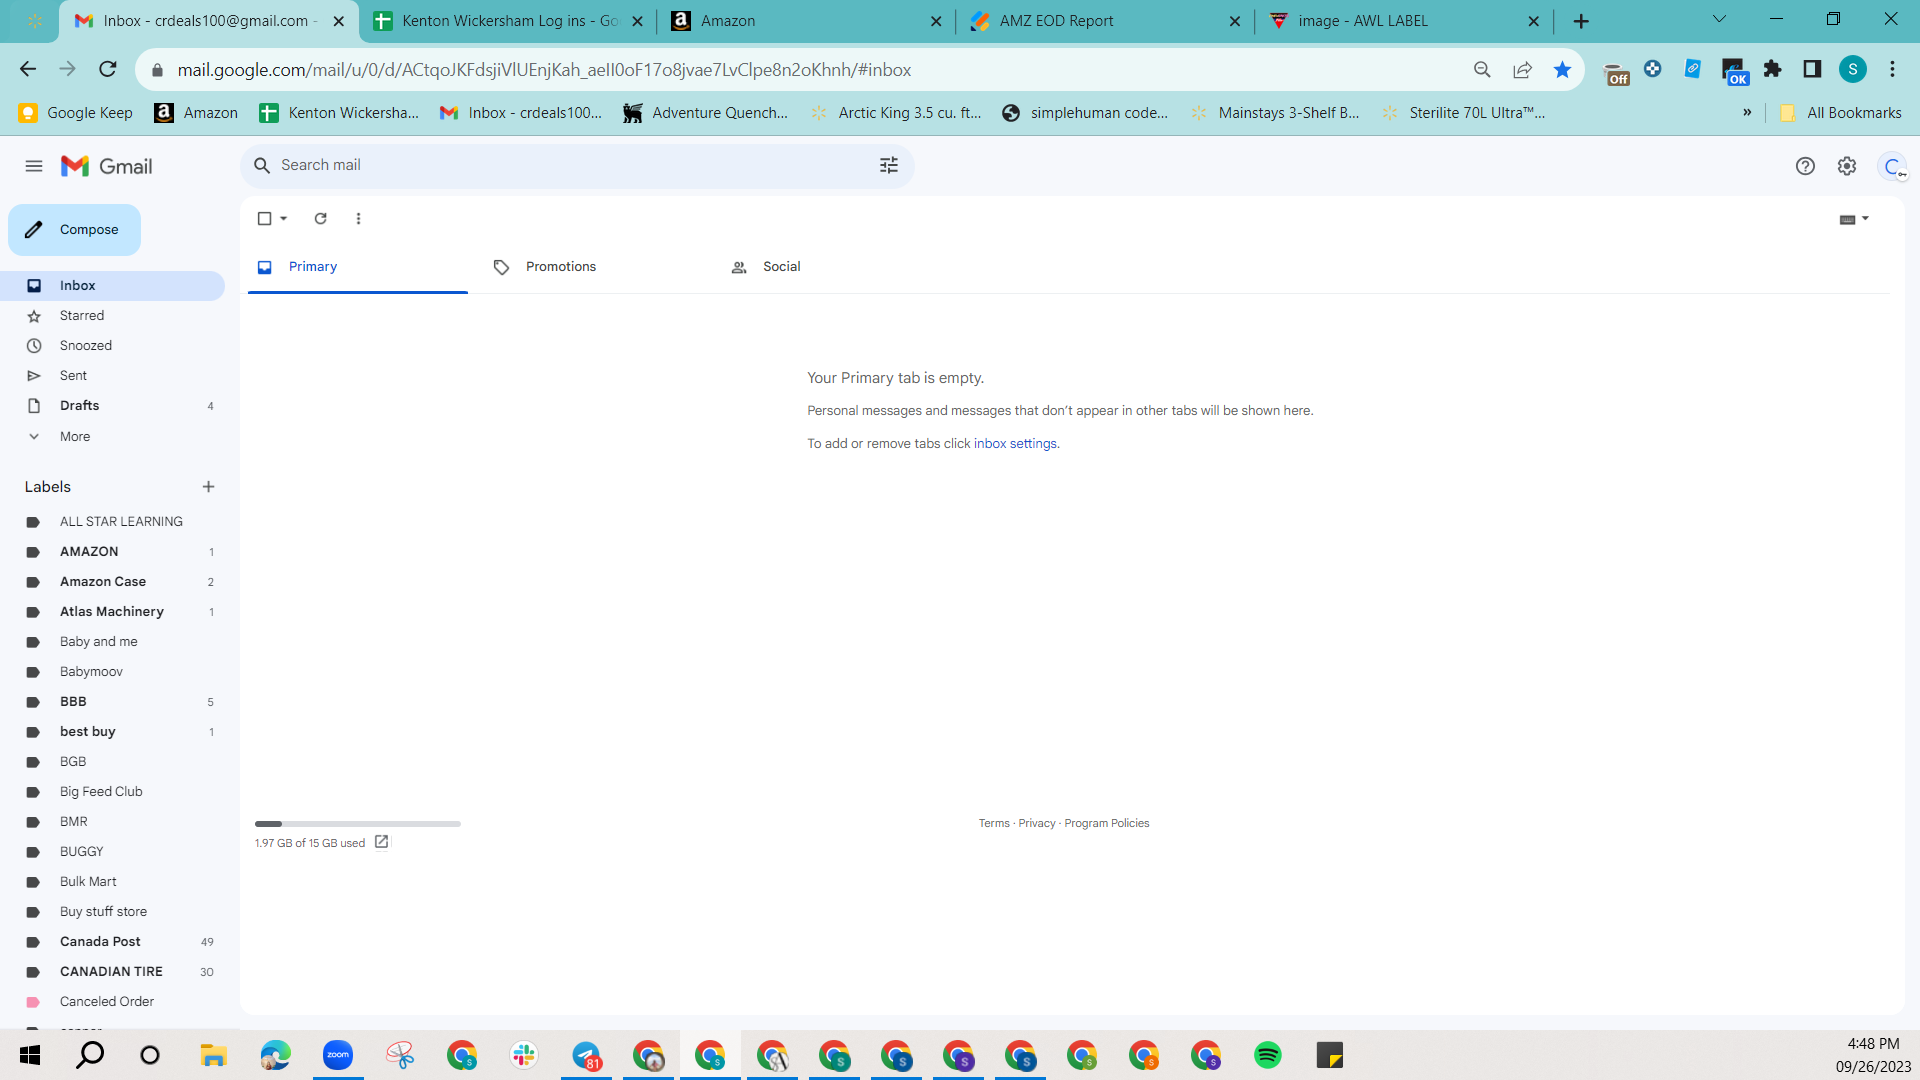The image size is (1920, 1080).
Task: Open the Sent folder
Action: click(112, 376)
